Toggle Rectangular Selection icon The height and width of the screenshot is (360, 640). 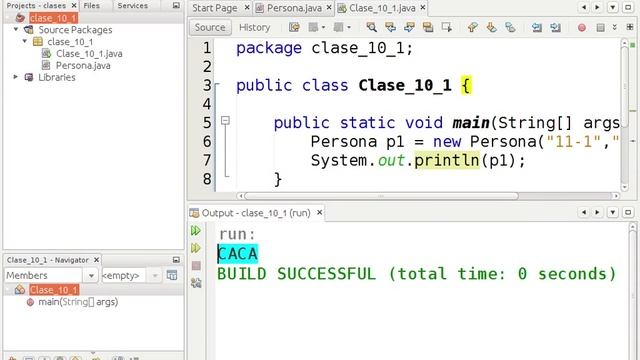click(447, 27)
